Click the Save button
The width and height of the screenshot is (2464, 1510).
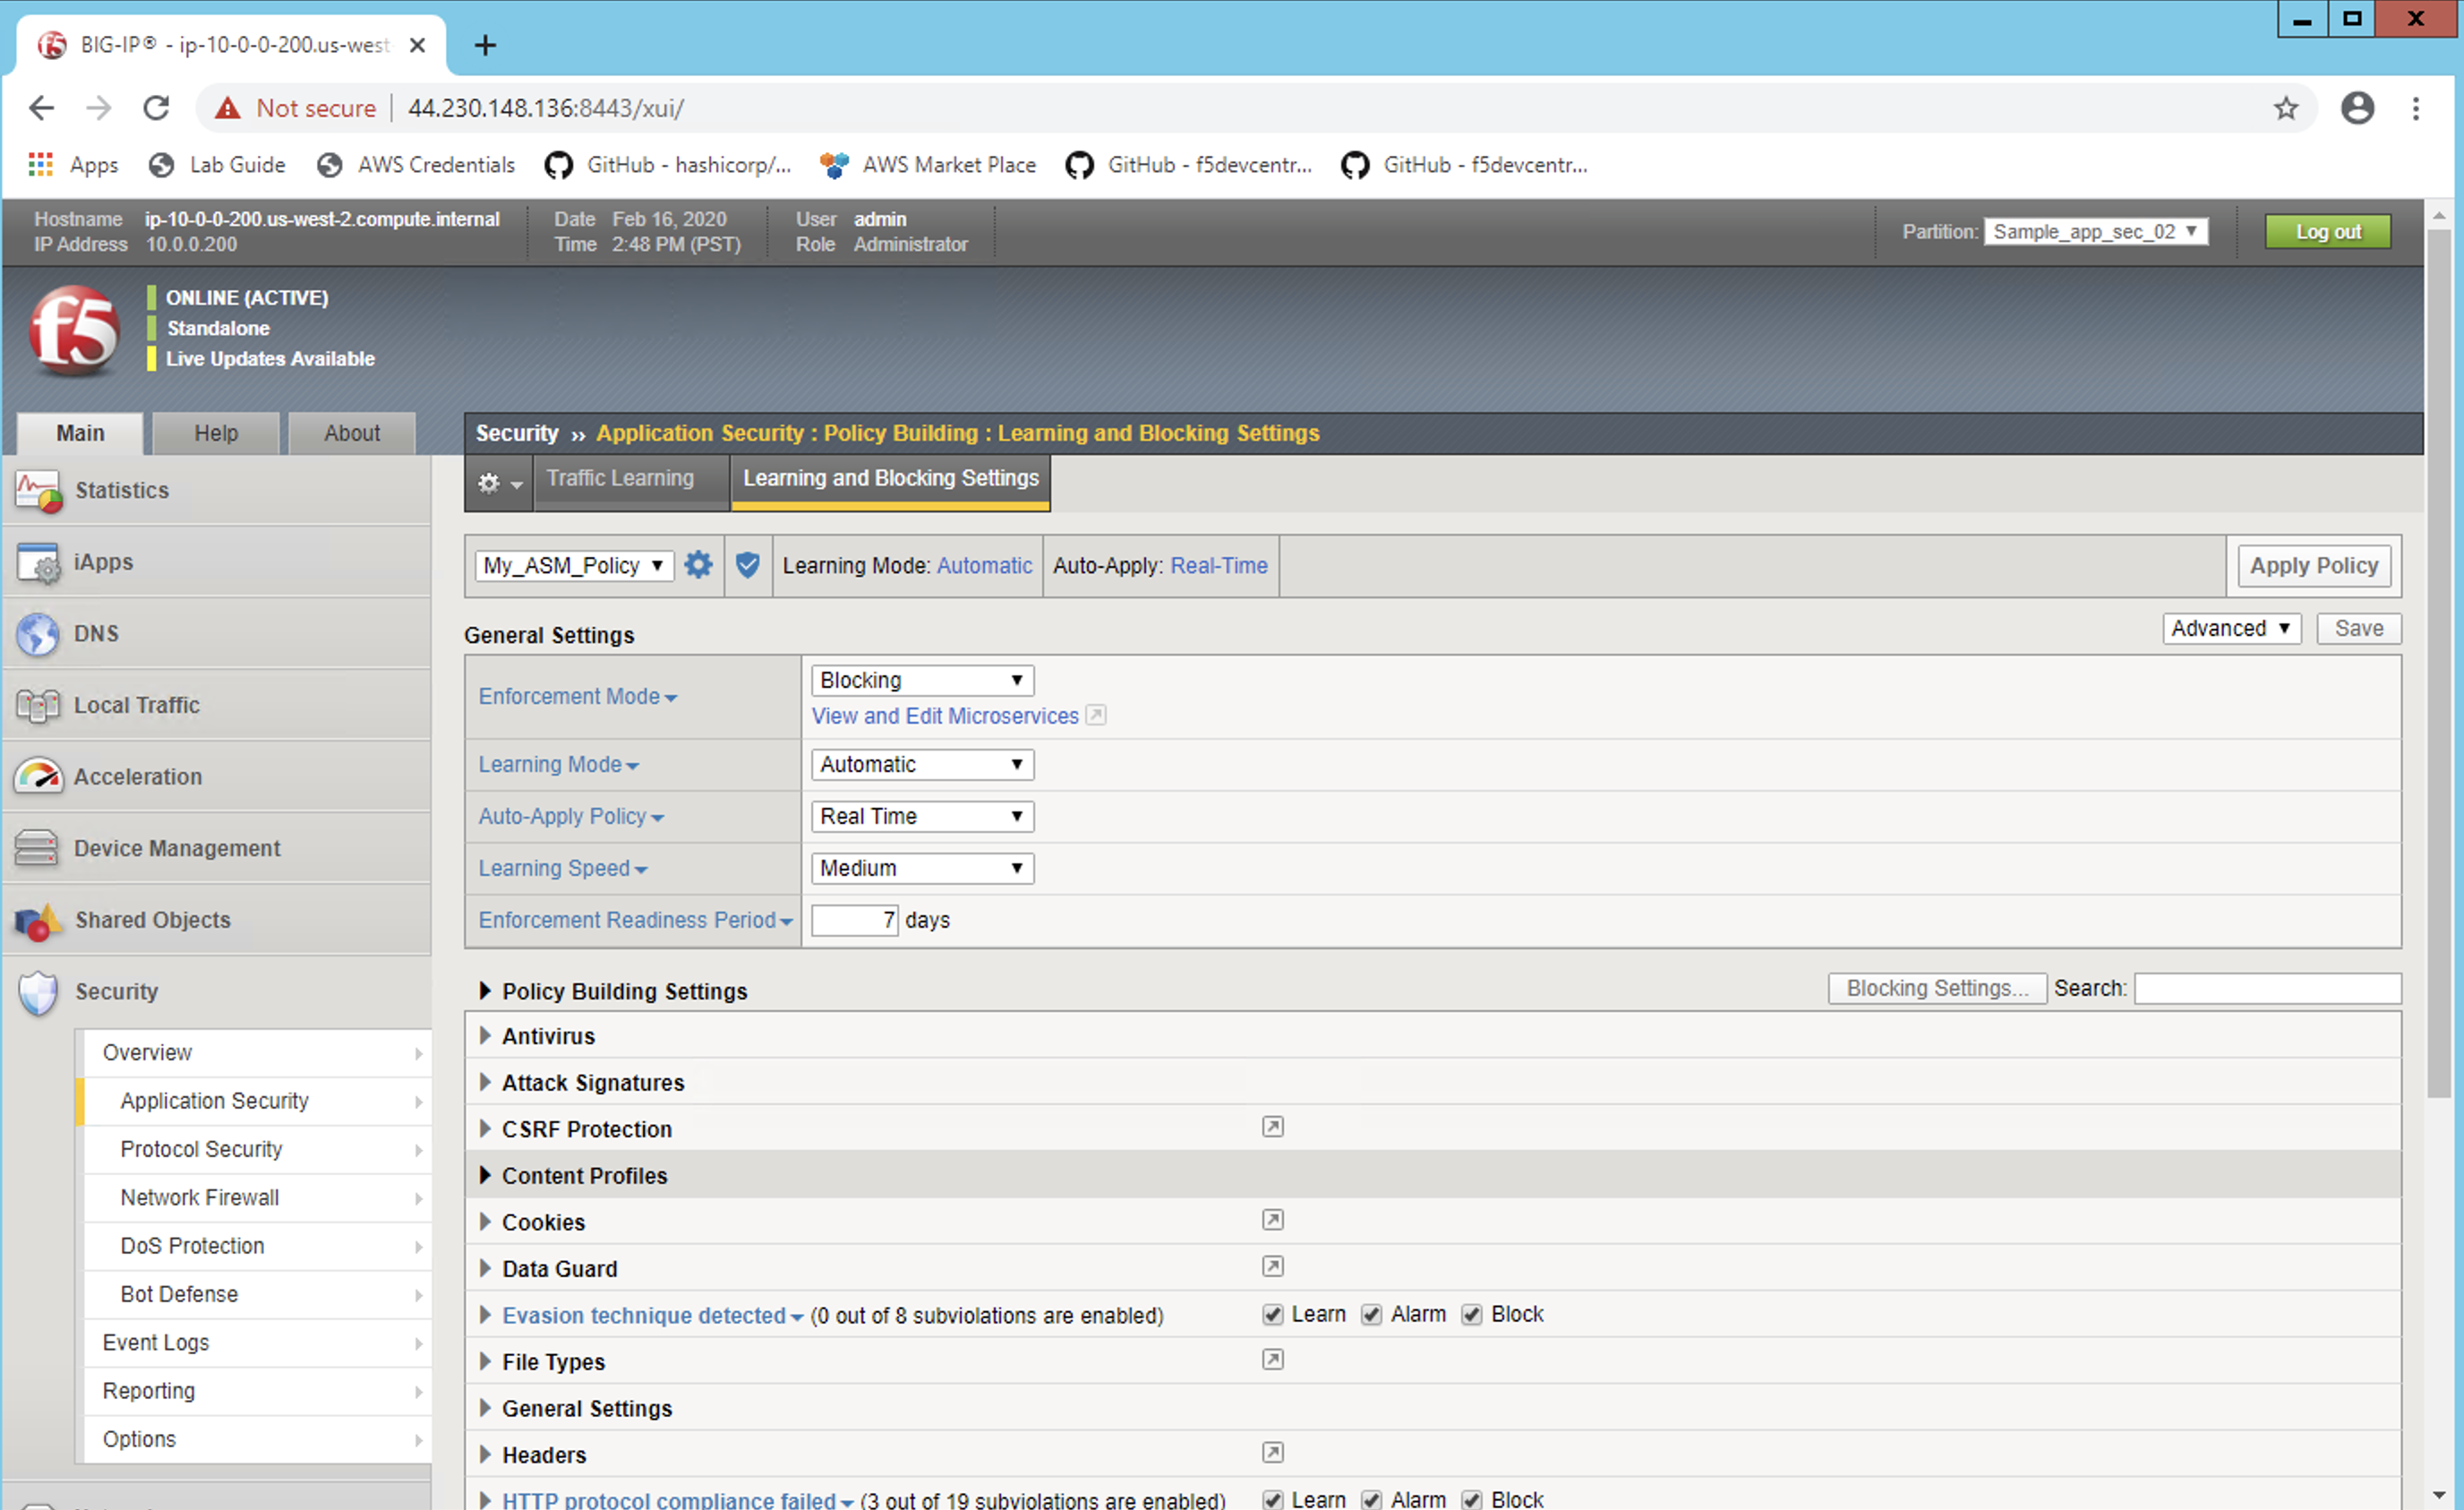(2359, 629)
